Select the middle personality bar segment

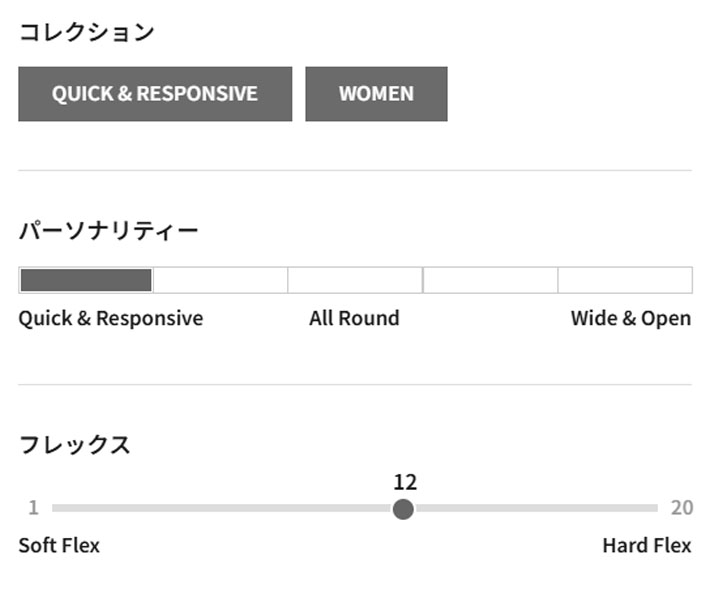tap(354, 280)
